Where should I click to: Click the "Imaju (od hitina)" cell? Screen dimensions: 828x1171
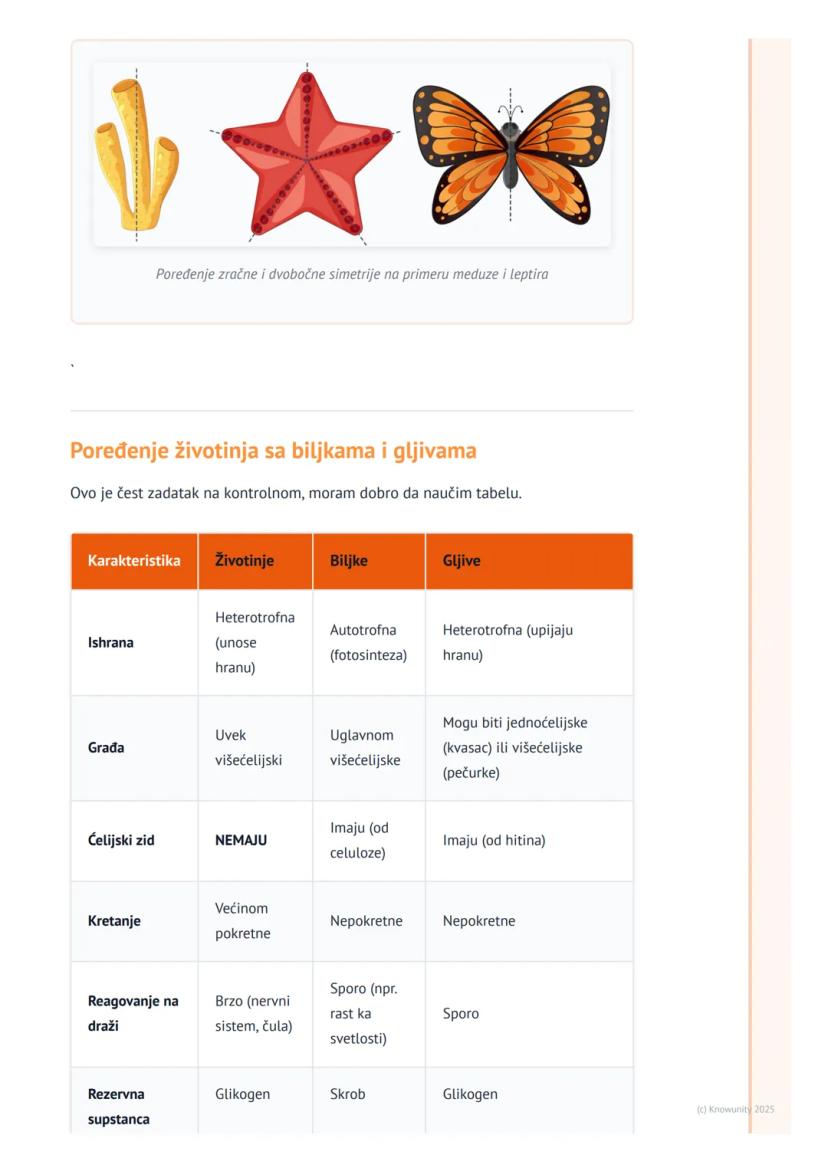(x=494, y=841)
